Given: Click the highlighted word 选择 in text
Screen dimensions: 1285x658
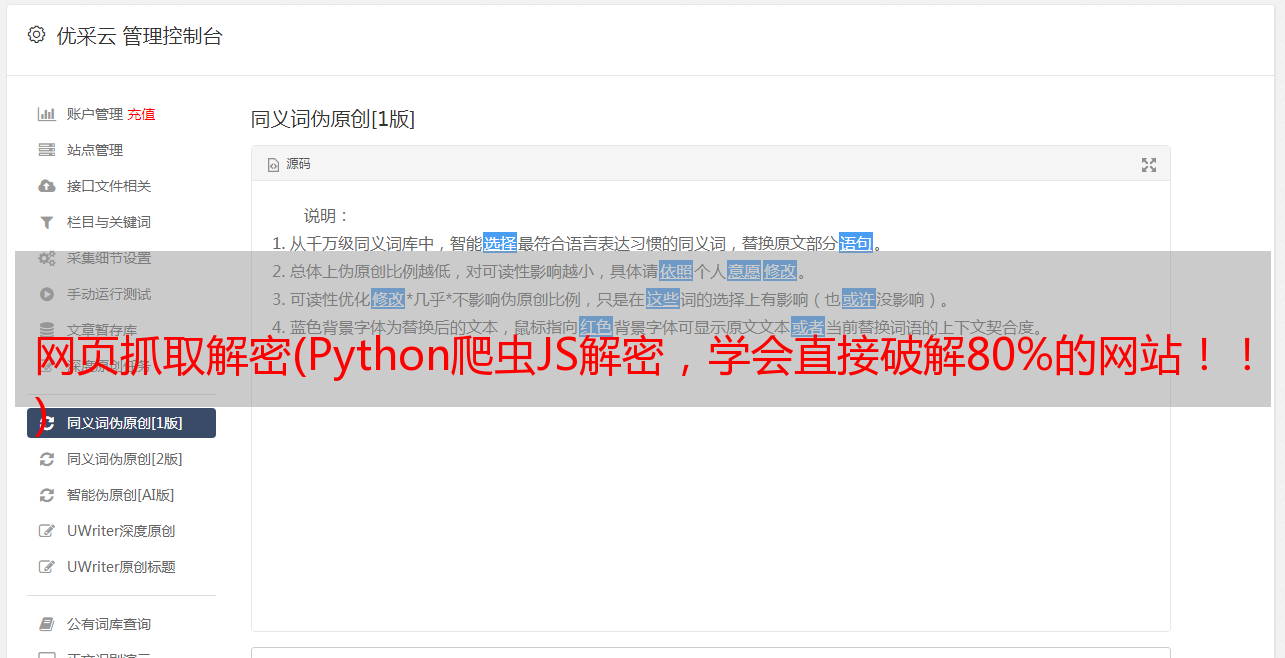Looking at the screenshot, I should (x=500, y=243).
